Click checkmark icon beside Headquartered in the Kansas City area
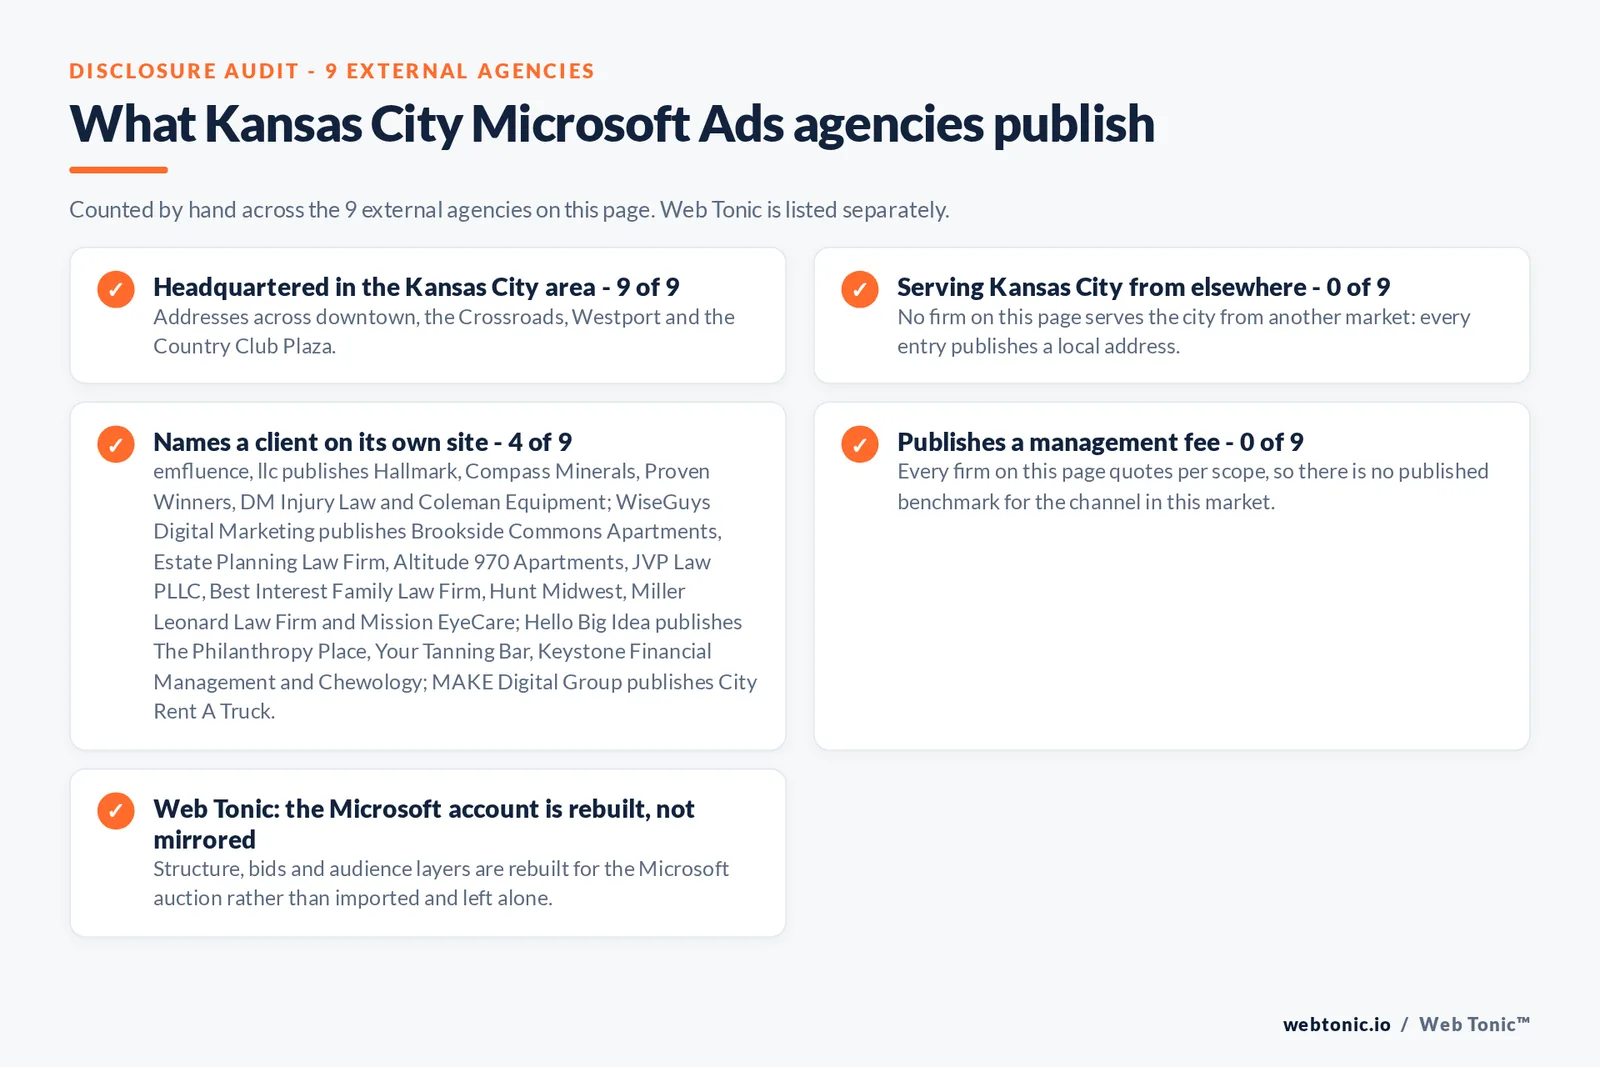1600x1067 pixels. pos(116,289)
